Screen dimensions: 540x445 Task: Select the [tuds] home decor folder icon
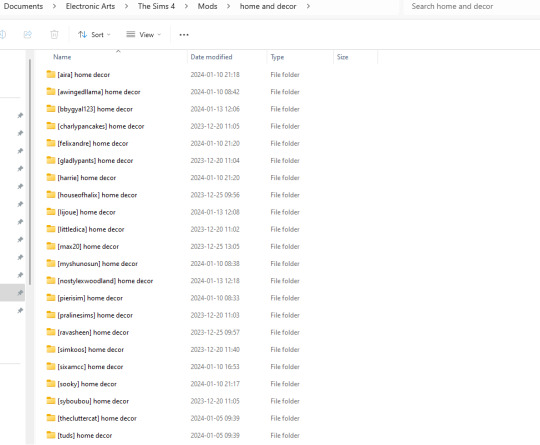point(51,435)
